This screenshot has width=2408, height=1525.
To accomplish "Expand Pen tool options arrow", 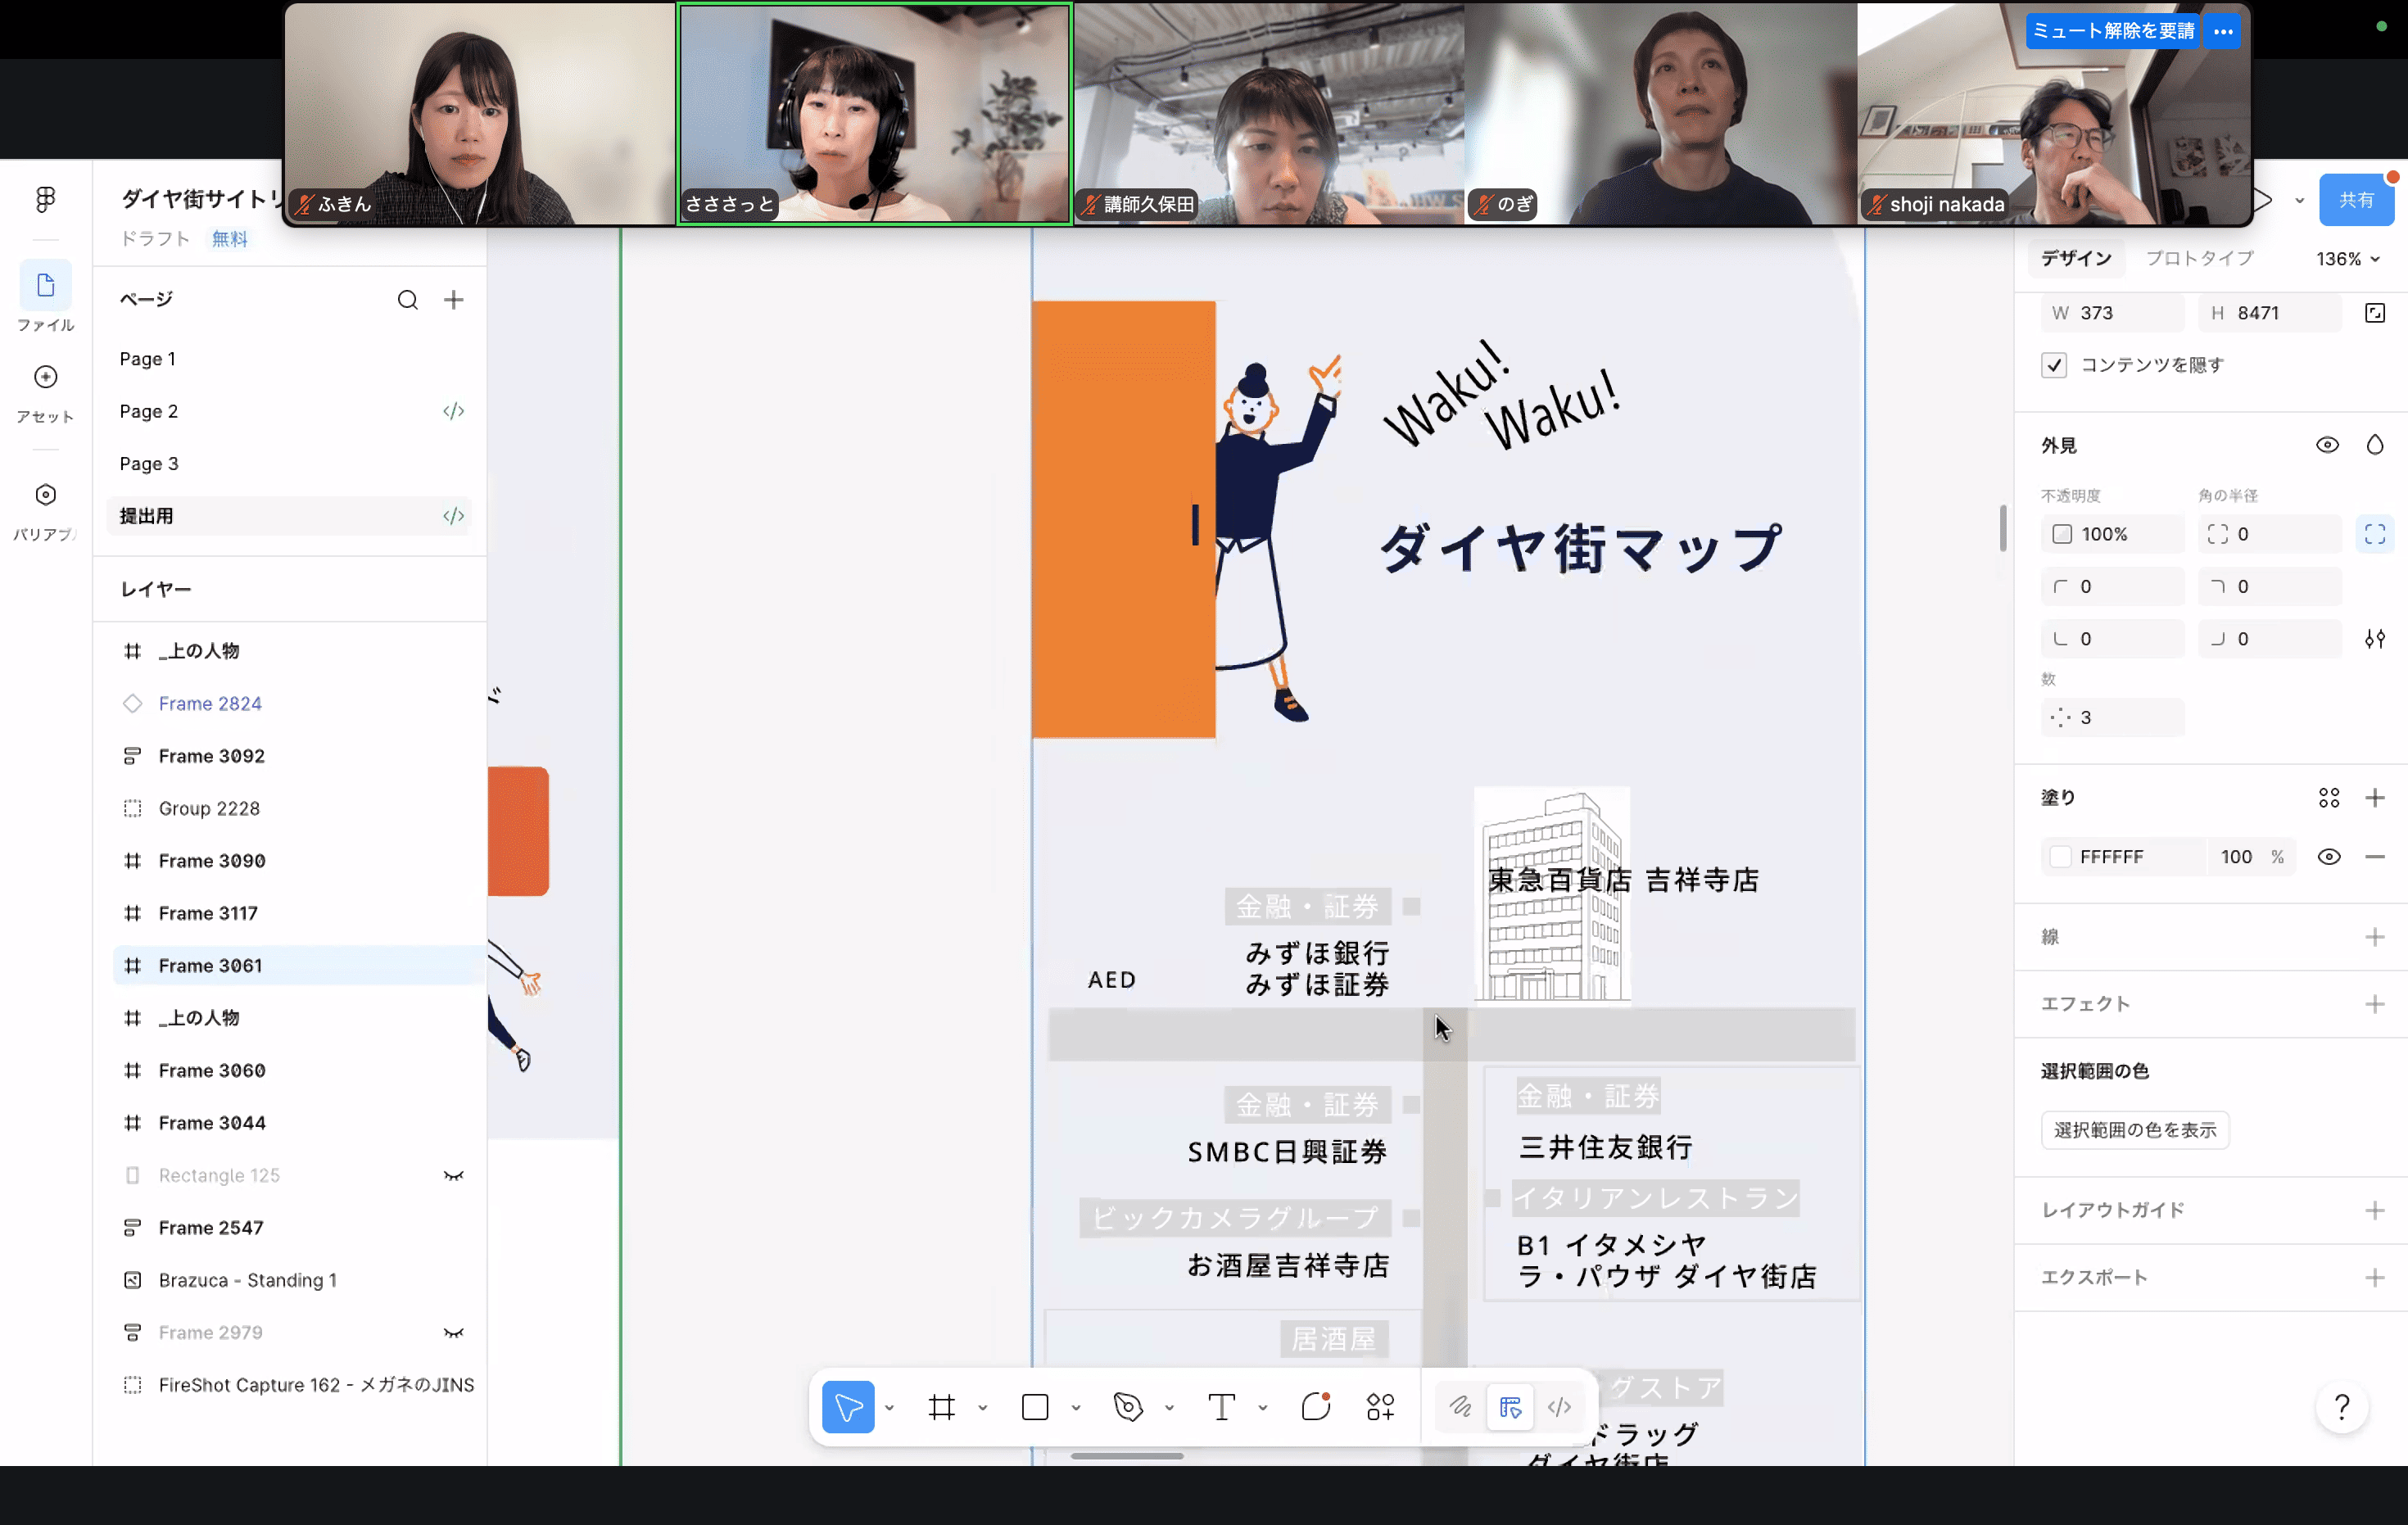I will pyautogui.click(x=1169, y=1408).
